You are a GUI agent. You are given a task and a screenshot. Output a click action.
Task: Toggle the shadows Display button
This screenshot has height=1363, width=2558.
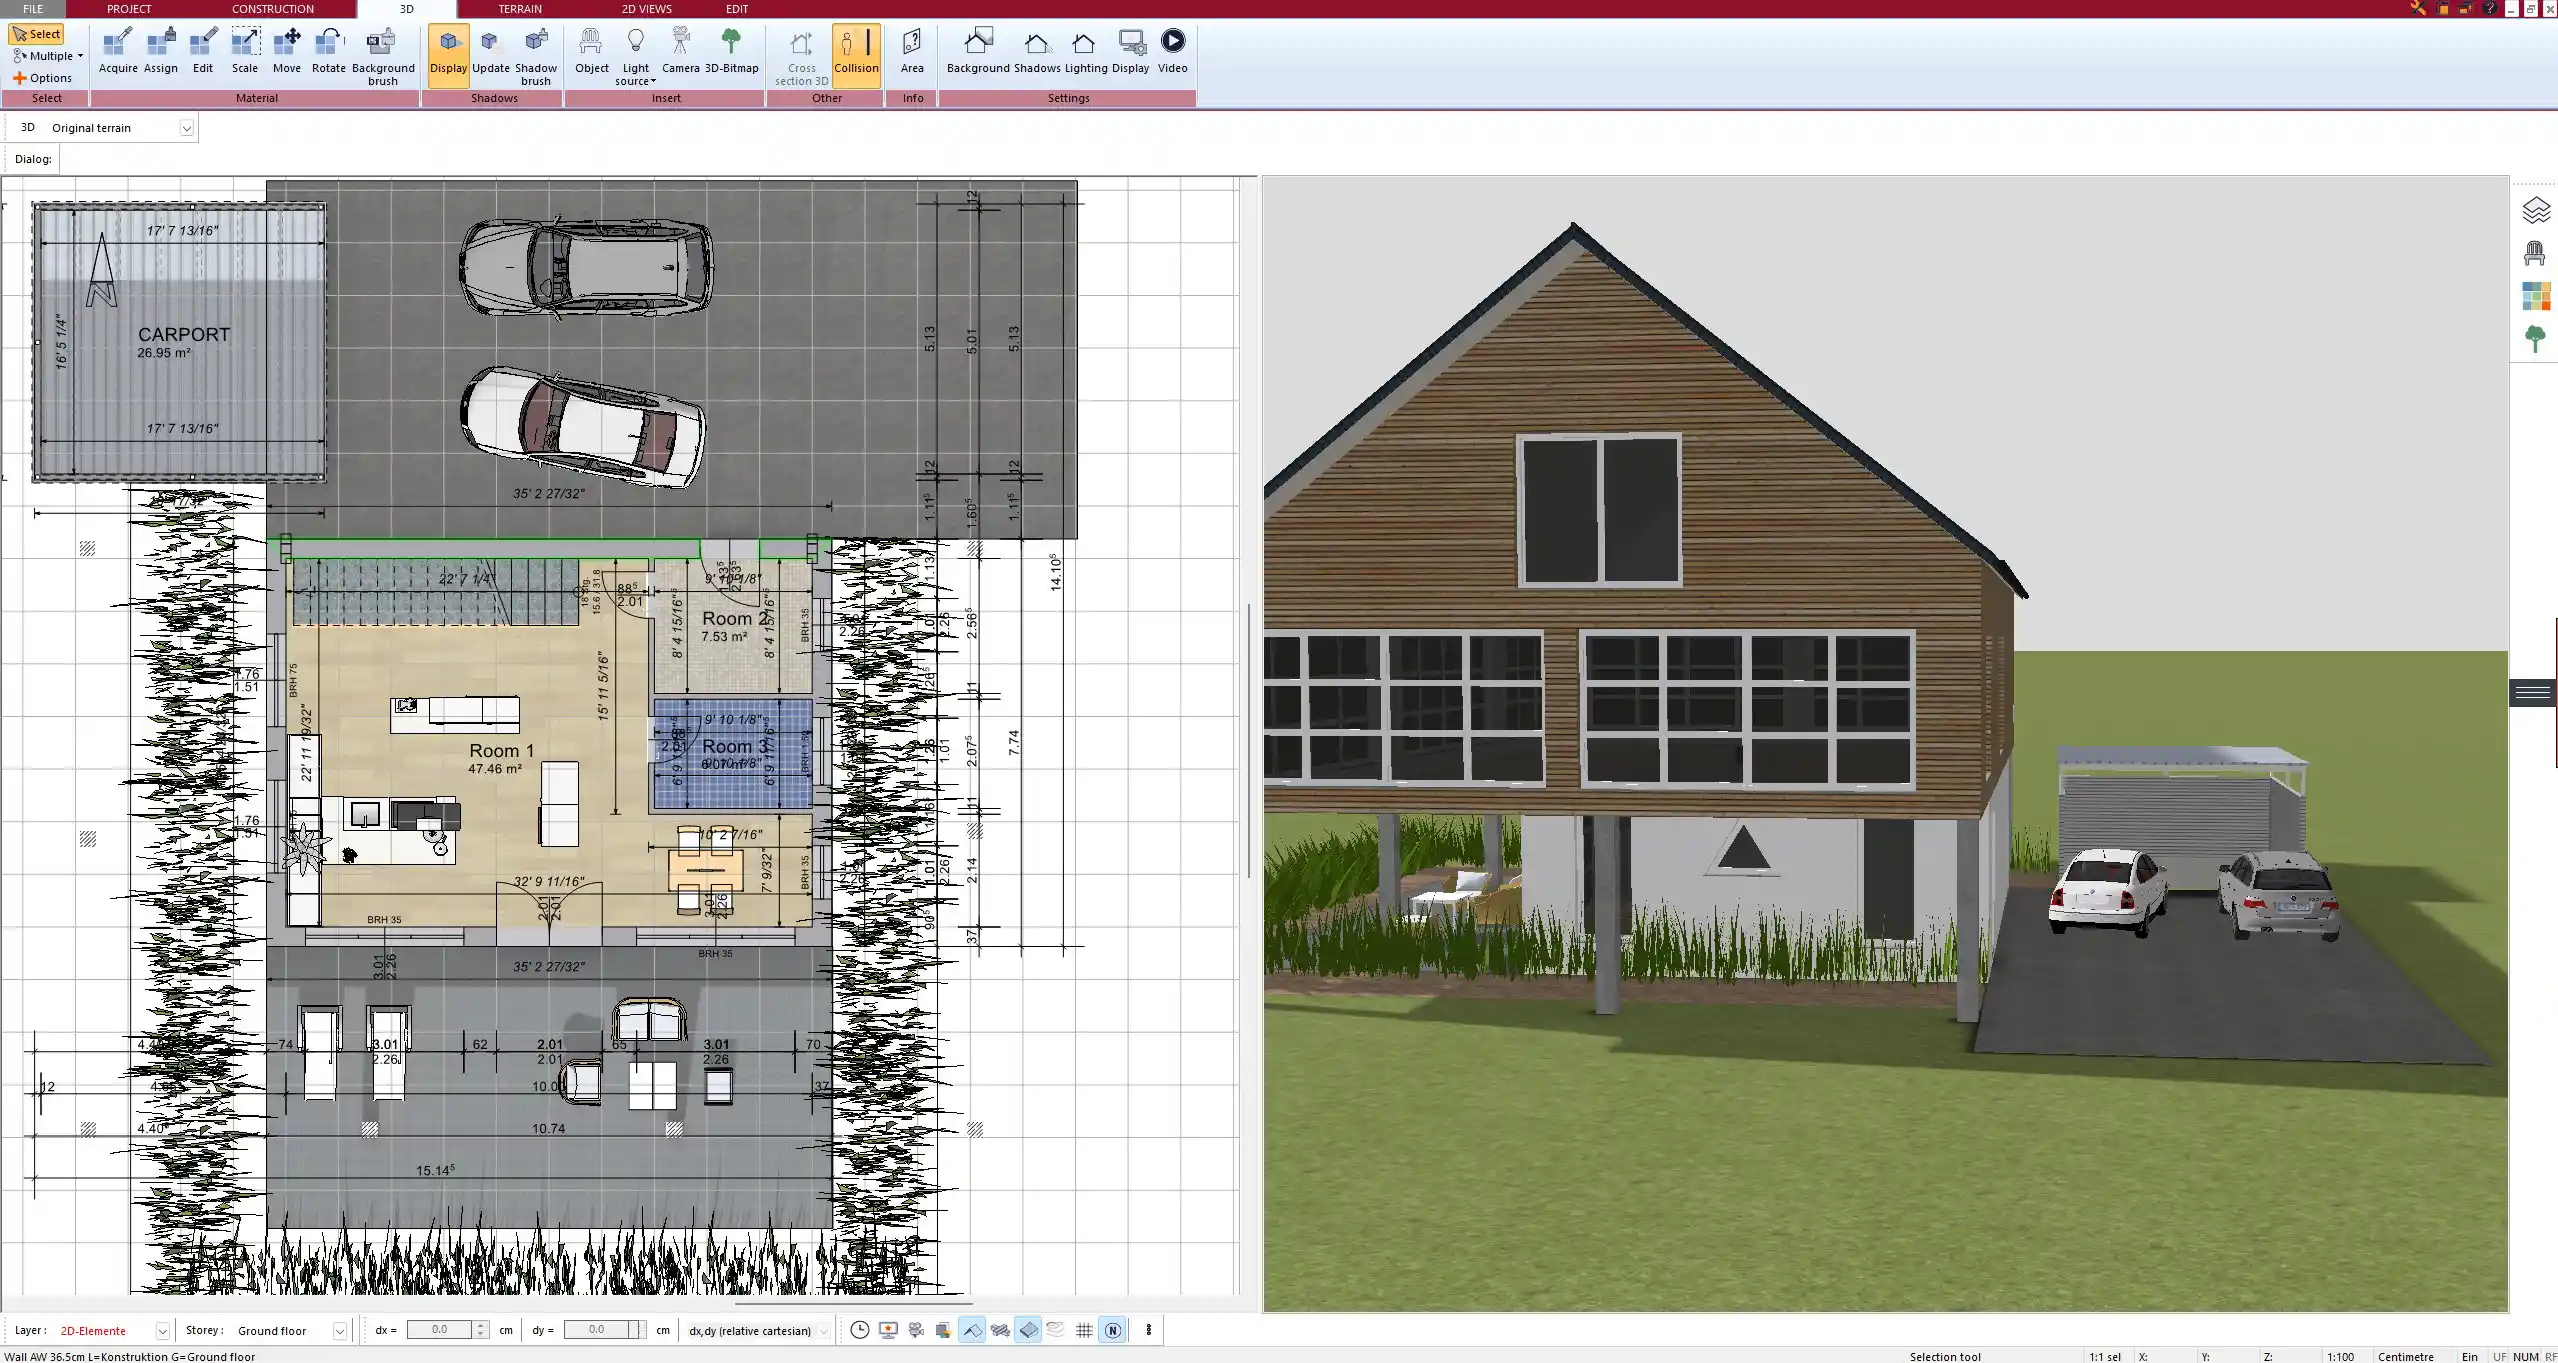(448, 52)
